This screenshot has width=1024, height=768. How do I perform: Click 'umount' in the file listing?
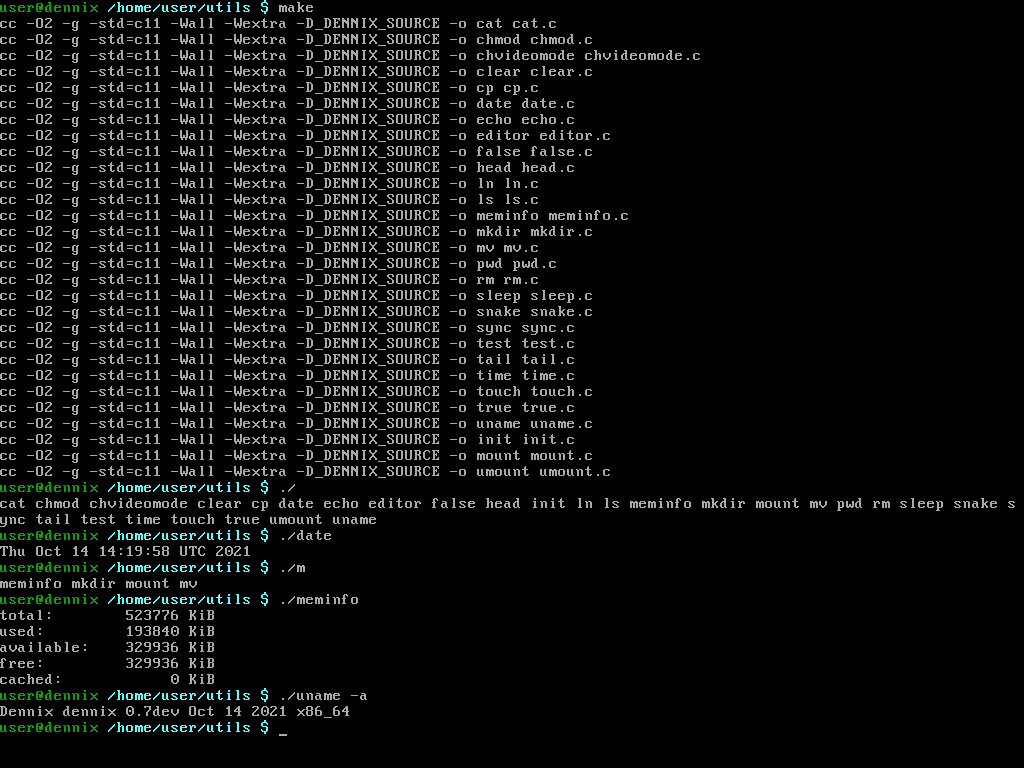click(x=296, y=520)
